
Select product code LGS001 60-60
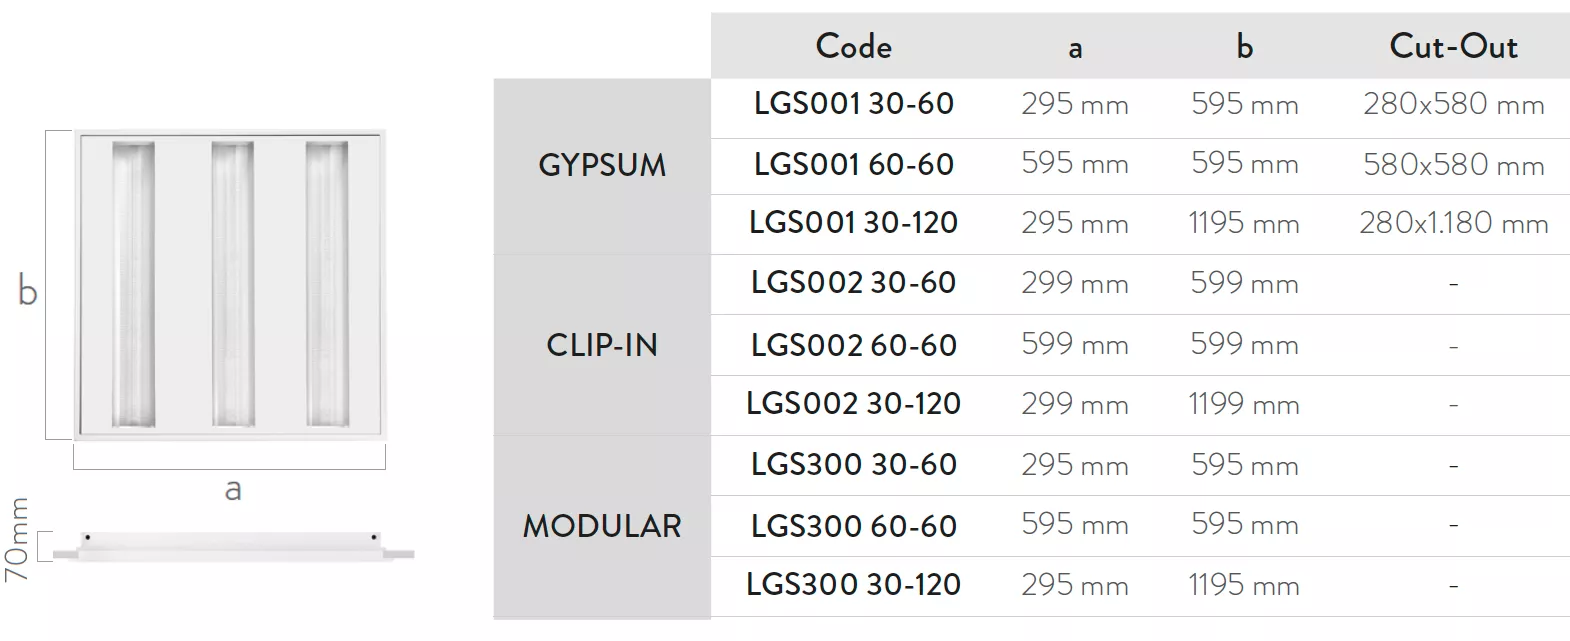tap(854, 165)
